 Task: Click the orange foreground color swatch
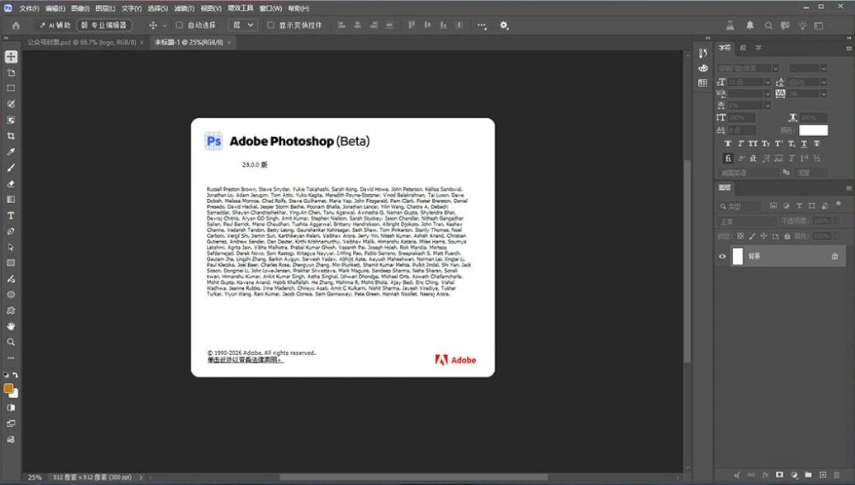pos(8,388)
